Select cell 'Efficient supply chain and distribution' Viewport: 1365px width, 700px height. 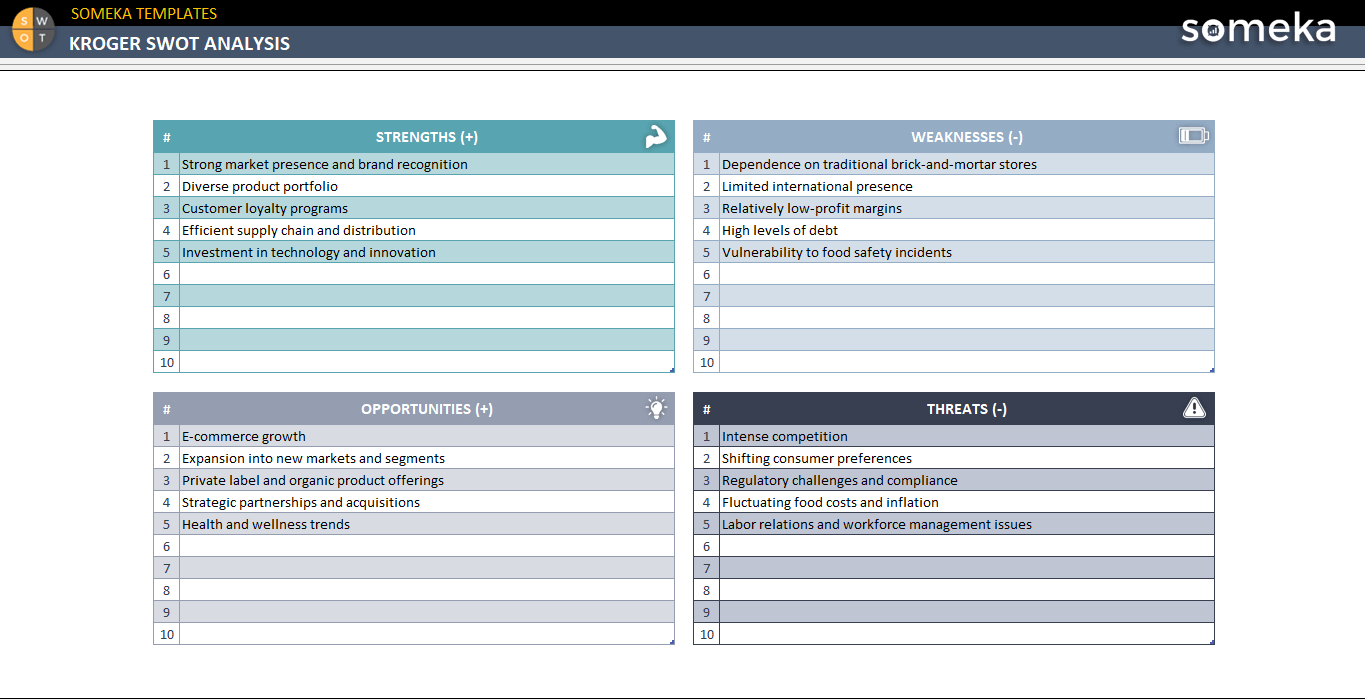427,230
